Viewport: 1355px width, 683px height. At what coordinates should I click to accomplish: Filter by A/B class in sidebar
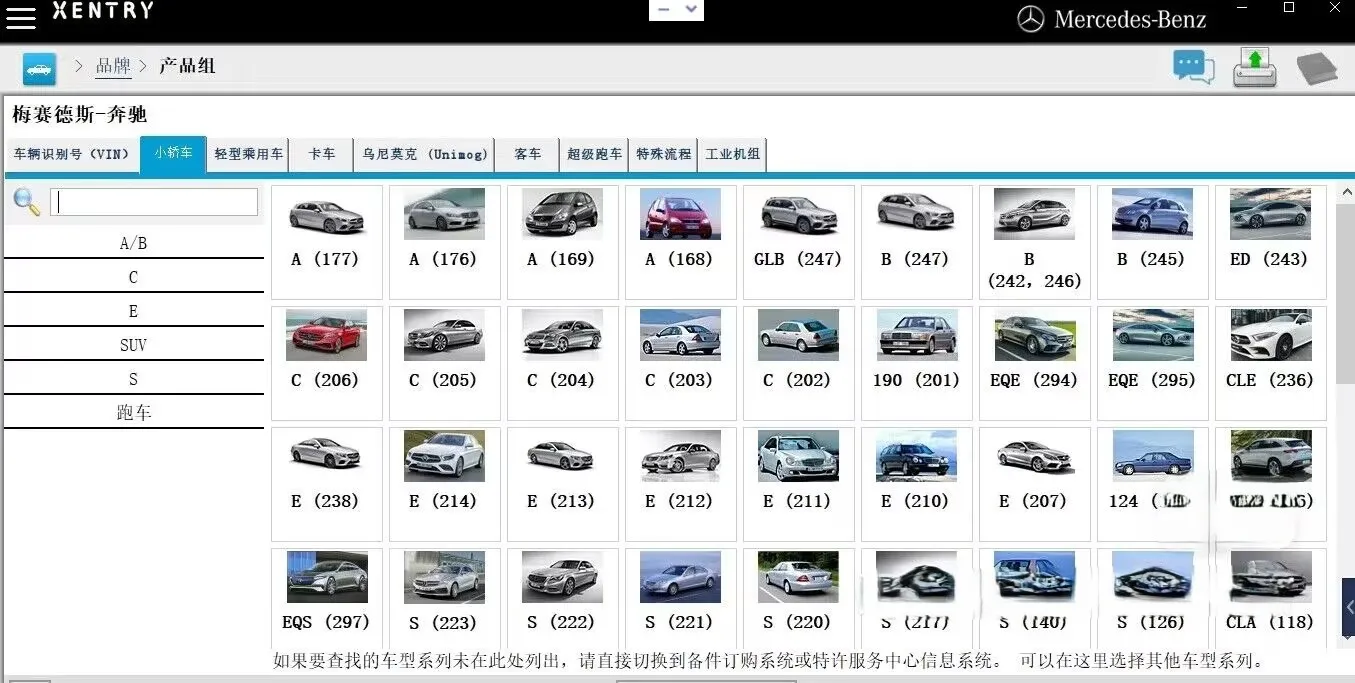coord(133,243)
